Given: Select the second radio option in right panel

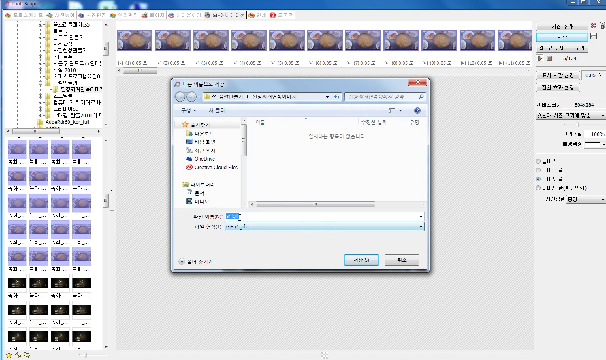Looking at the screenshot, I should [x=539, y=170].
